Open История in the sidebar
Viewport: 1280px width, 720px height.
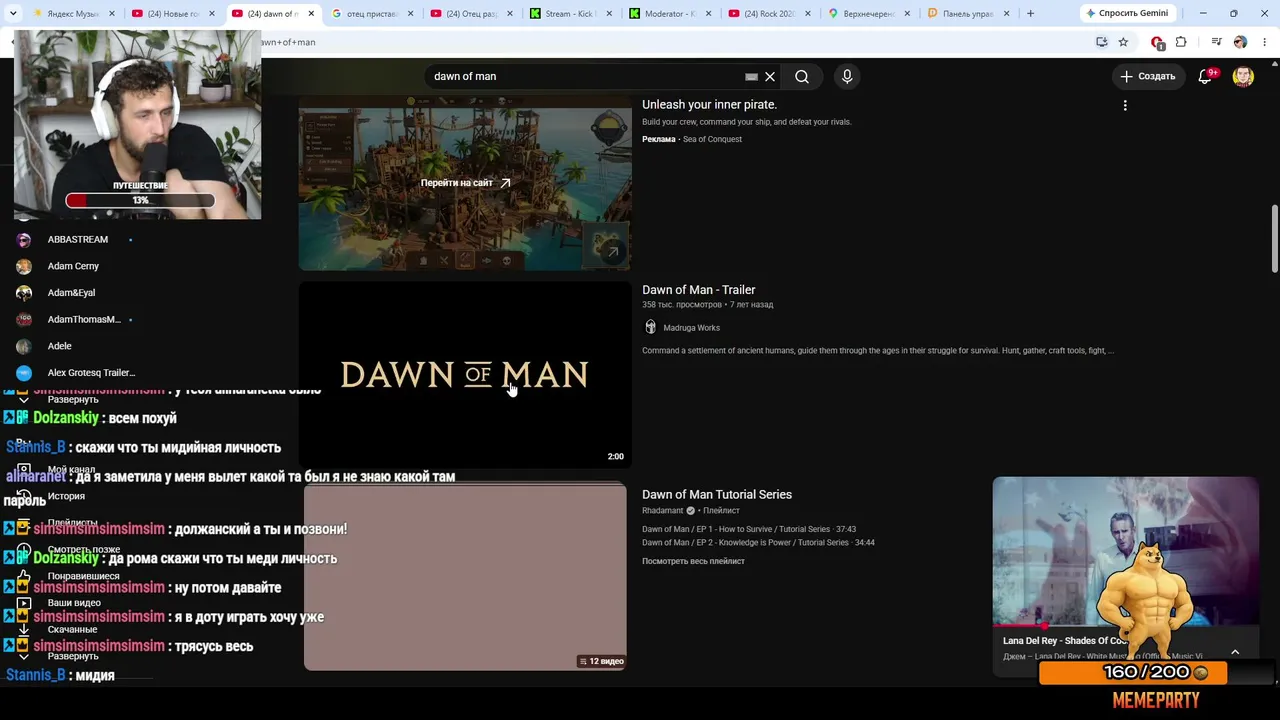coord(66,496)
